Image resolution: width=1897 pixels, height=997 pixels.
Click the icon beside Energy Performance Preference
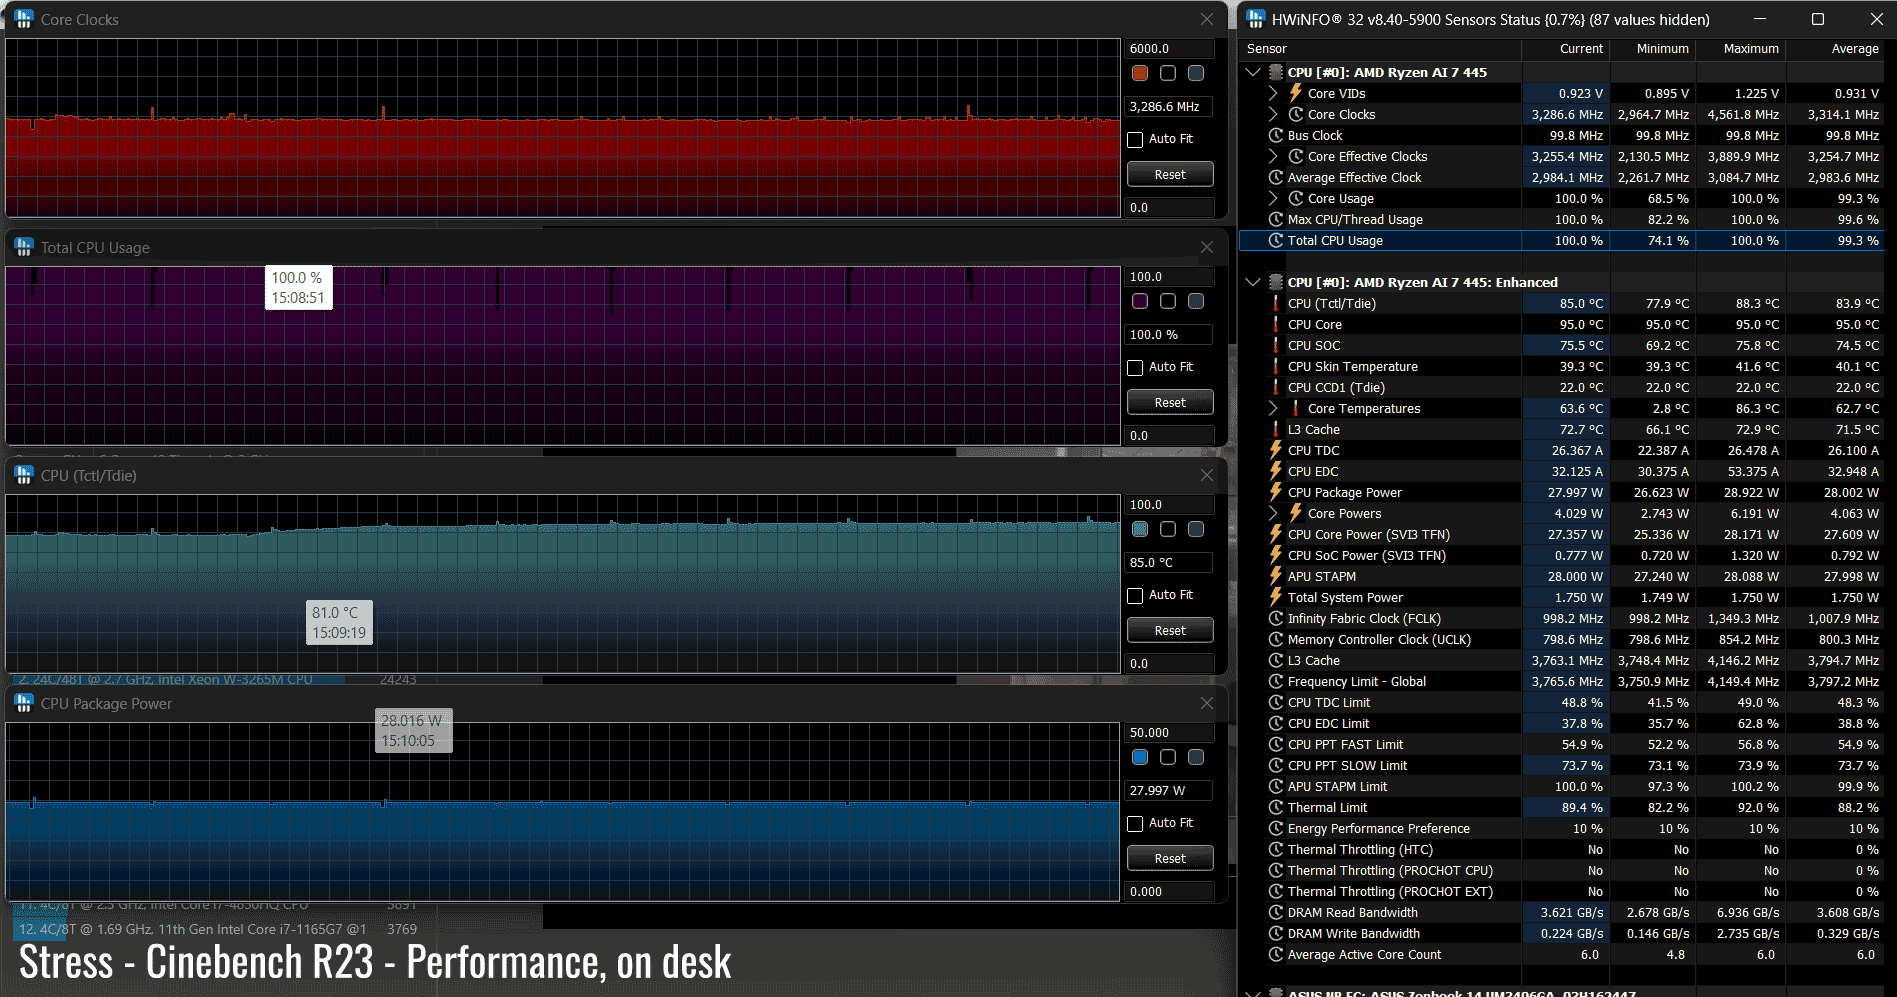coord(1276,828)
